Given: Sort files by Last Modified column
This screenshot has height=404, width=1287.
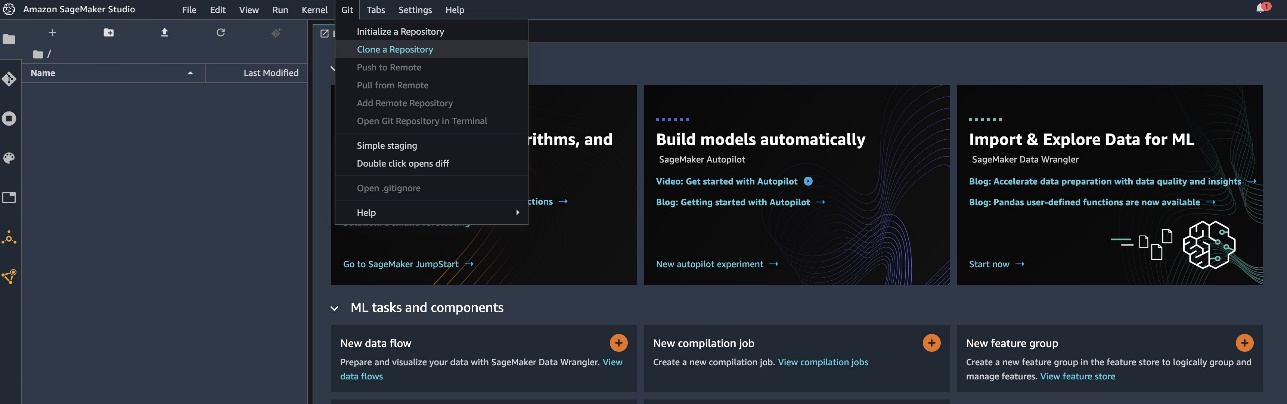Looking at the screenshot, I should coord(256,73).
